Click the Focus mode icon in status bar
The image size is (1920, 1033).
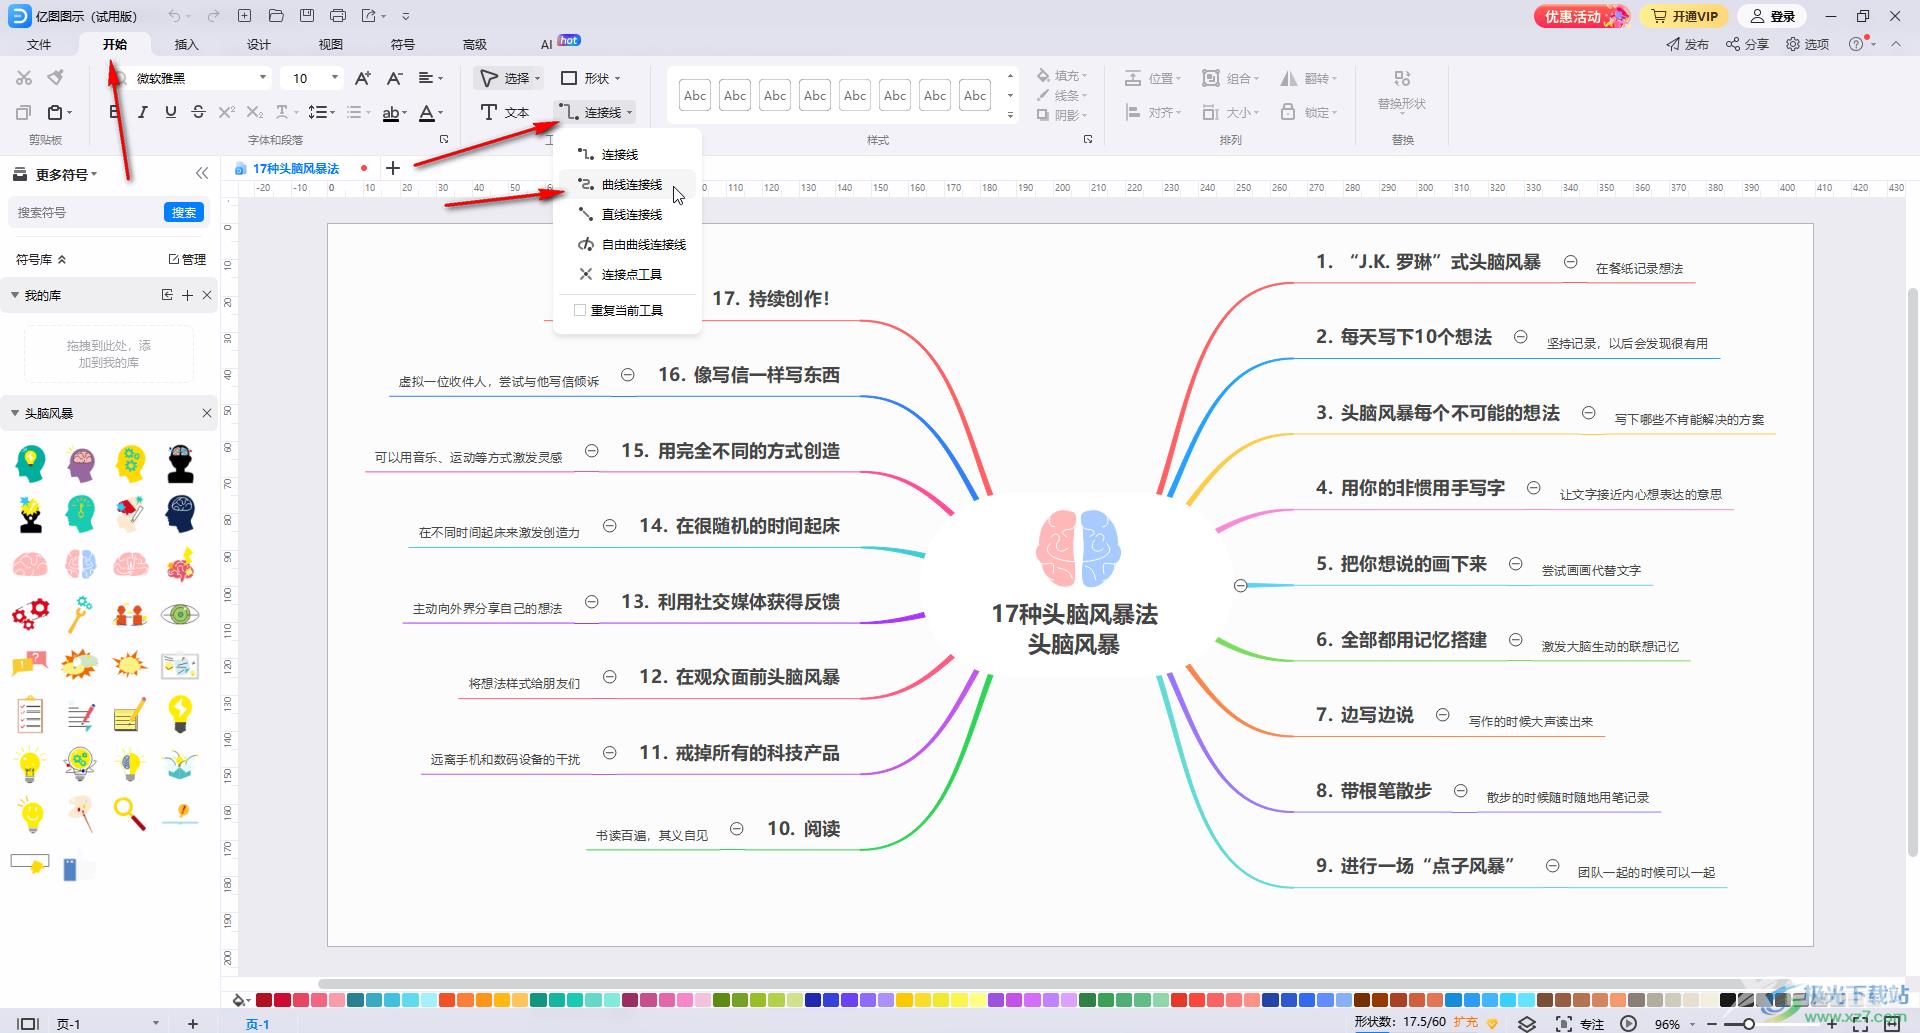tap(1563, 1023)
